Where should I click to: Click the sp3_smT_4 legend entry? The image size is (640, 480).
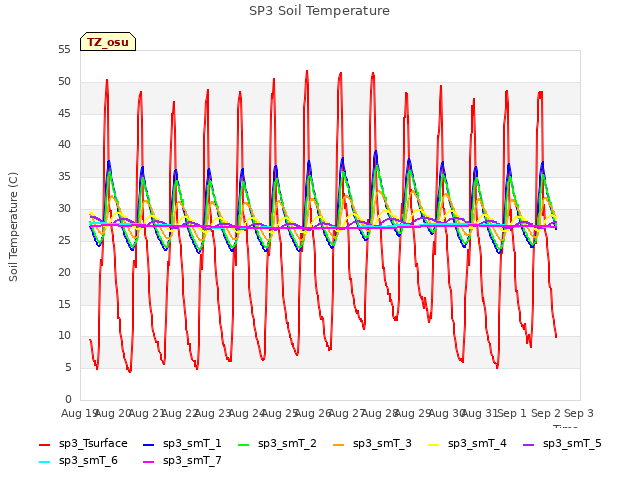[467, 443]
